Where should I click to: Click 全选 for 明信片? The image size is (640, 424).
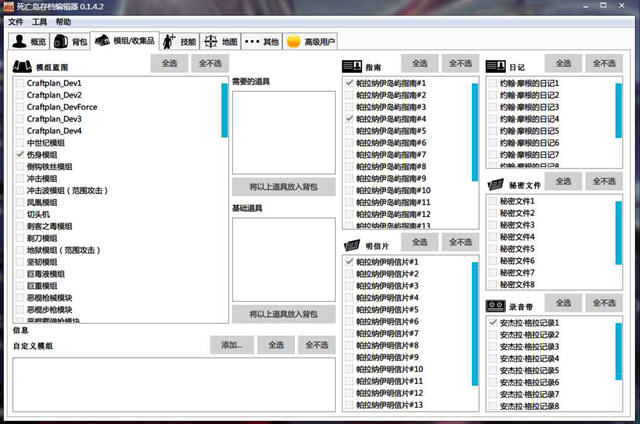point(420,242)
